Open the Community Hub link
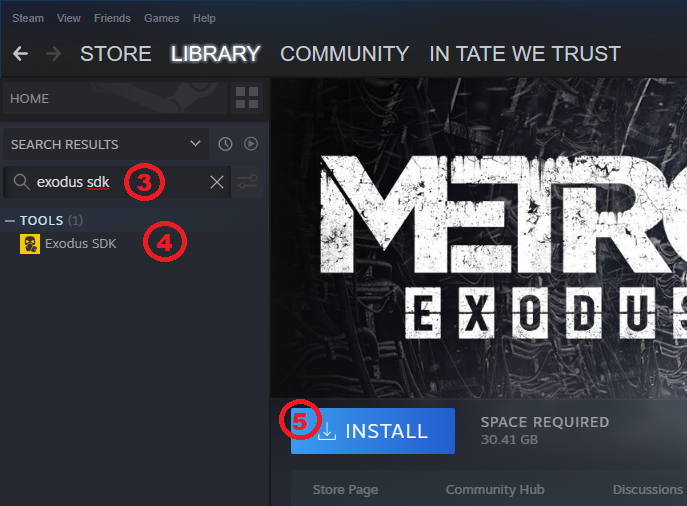 [495, 489]
